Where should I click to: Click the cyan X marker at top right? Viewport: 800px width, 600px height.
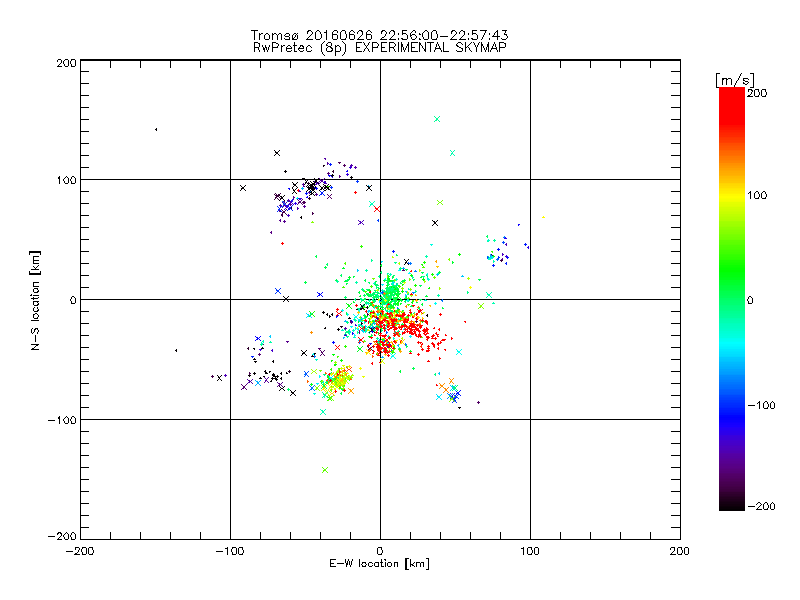pos(437,119)
